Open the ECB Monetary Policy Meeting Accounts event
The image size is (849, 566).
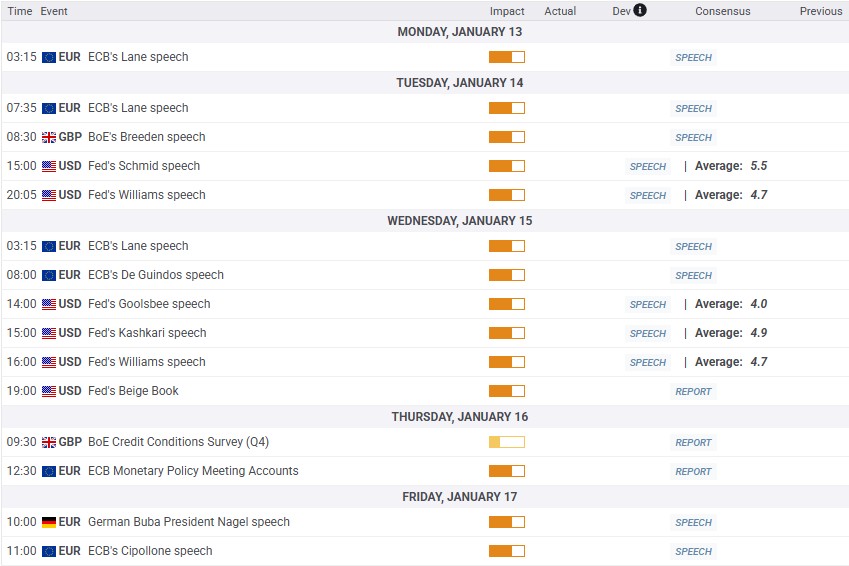point(193,471)
